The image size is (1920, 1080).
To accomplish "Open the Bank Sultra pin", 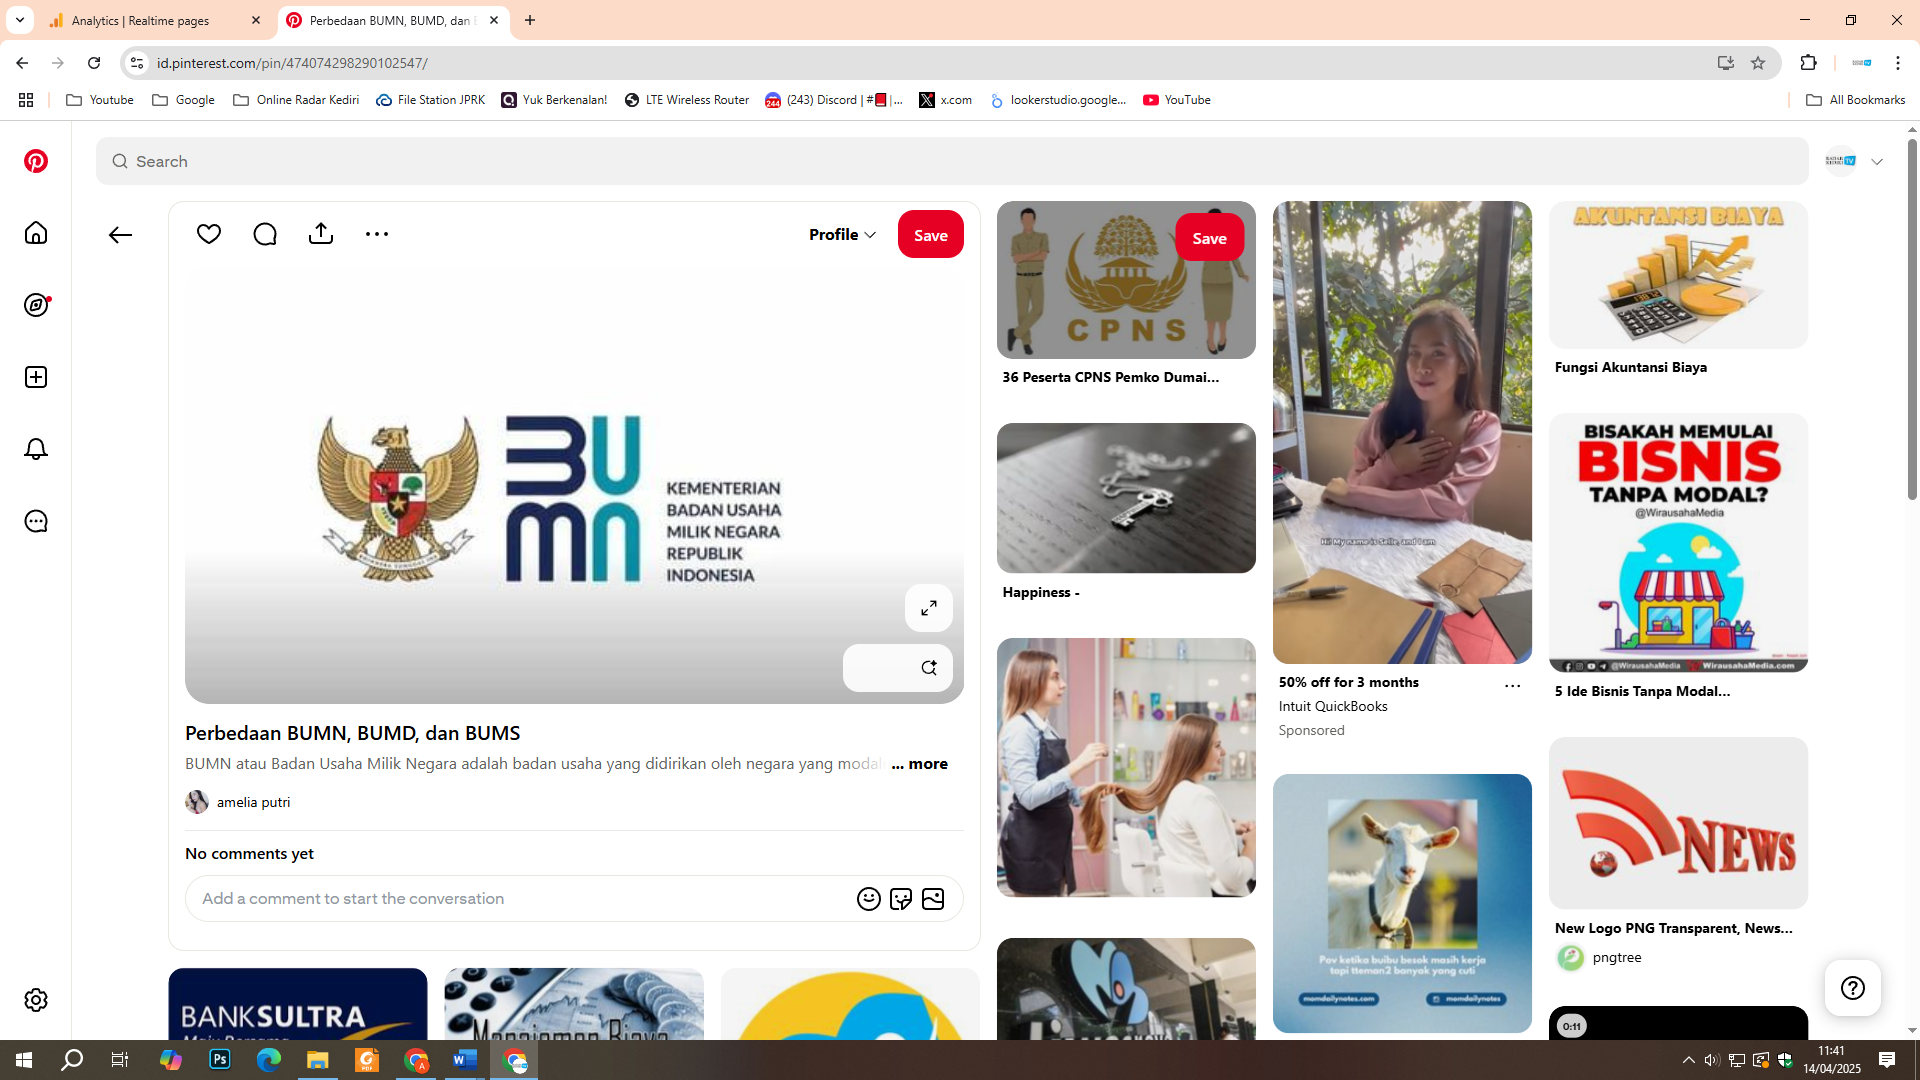I will (298, 1004).
